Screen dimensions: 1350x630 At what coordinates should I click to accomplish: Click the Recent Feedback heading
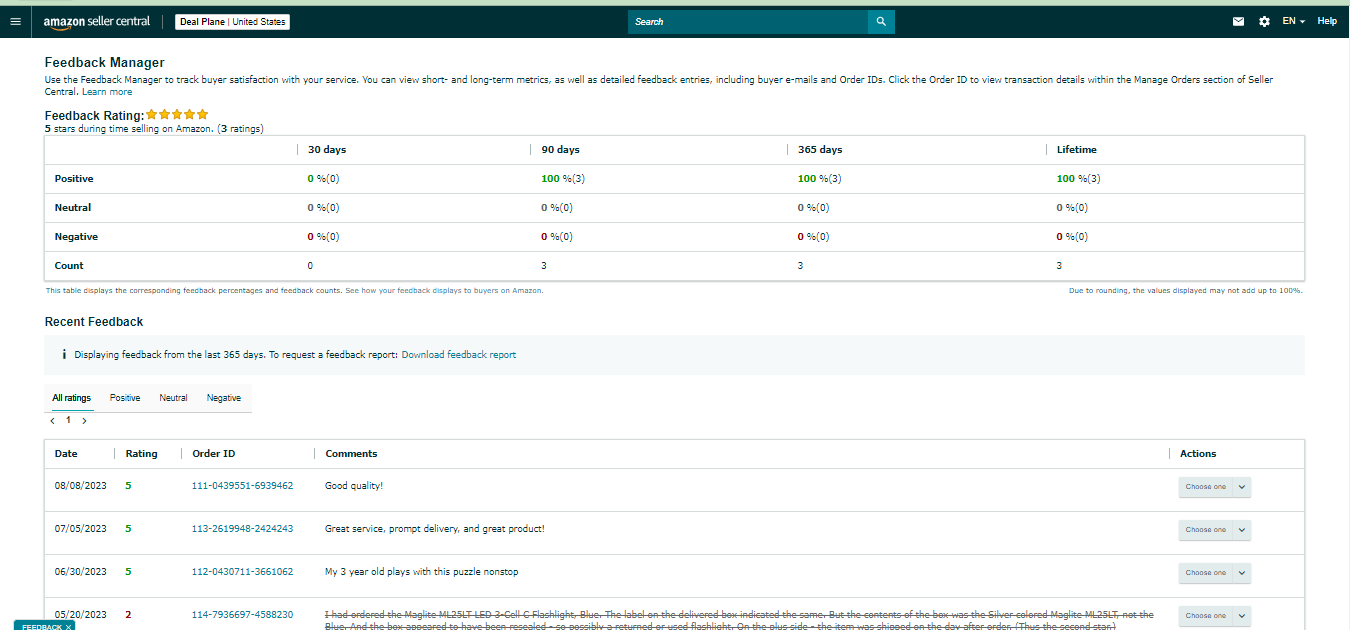(x=94, y=322)
